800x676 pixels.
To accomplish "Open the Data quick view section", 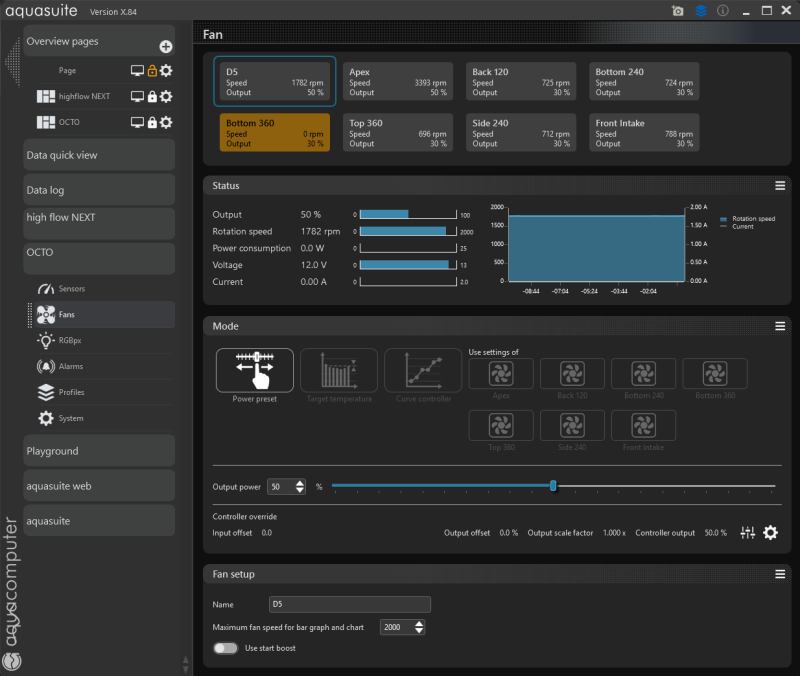I will (99, 156).
